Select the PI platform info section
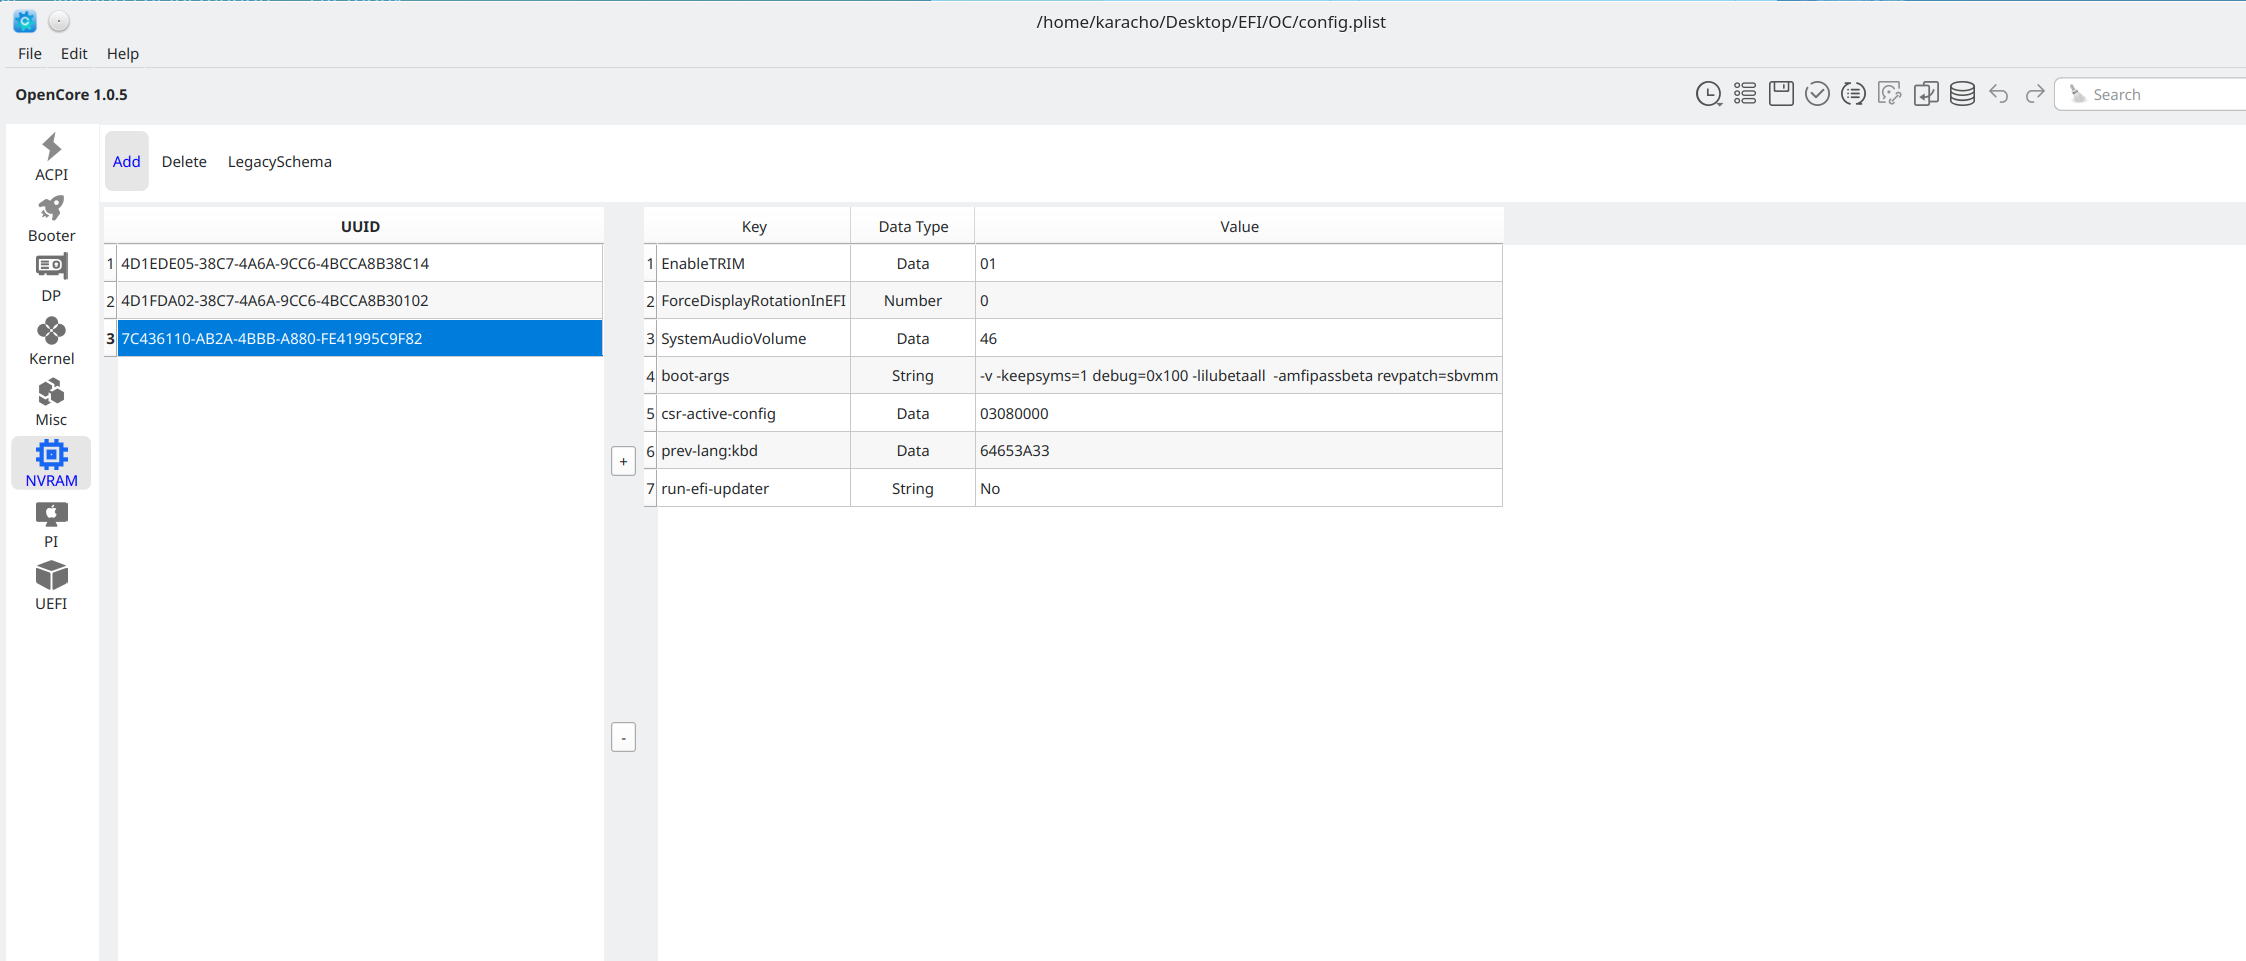2246x961 pixels. [51, 525]
